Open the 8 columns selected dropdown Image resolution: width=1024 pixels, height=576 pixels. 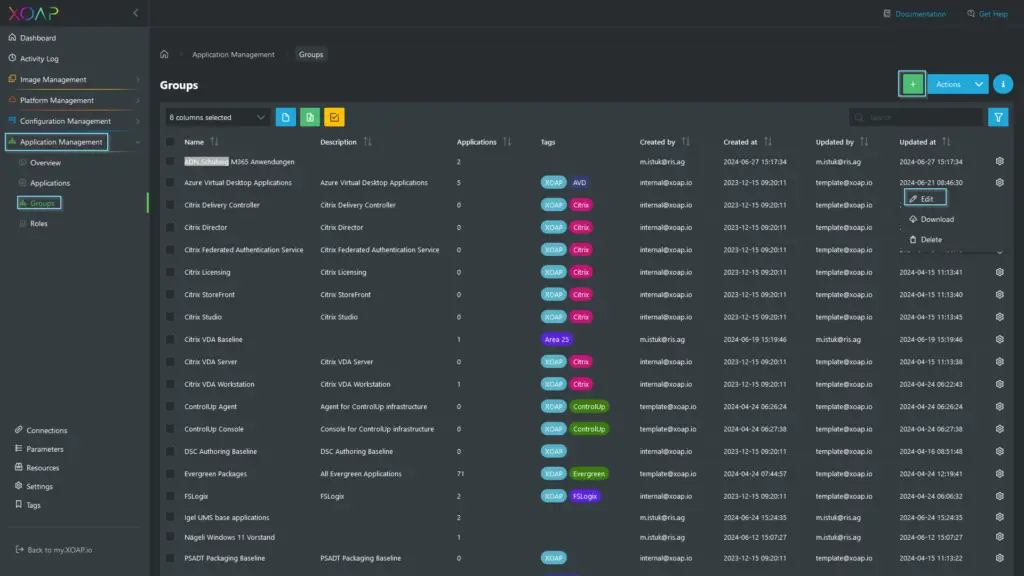tap(217, 118)
